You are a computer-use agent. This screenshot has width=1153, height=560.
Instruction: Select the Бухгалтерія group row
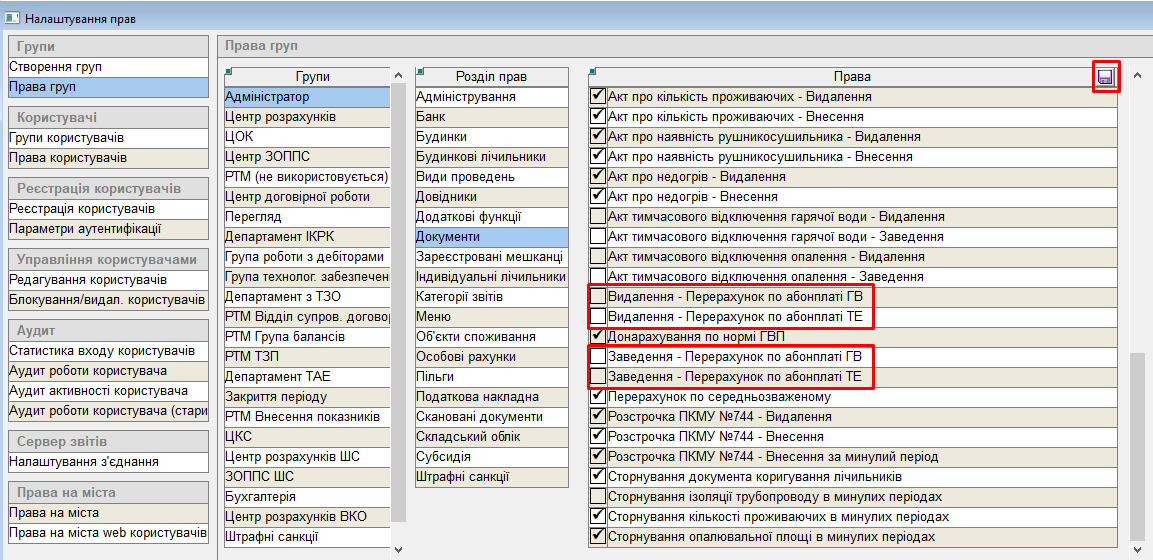point(261,497)
